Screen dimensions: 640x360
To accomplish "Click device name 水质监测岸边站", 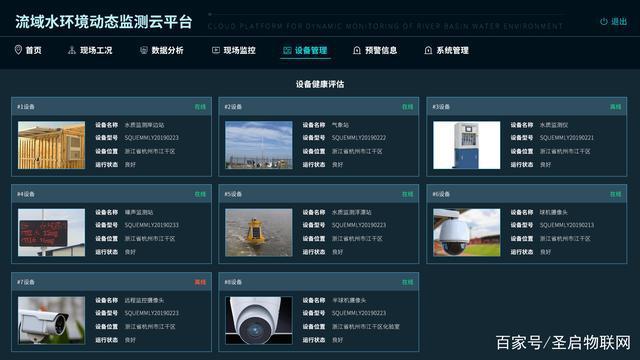I will click(x=144, y=125).
